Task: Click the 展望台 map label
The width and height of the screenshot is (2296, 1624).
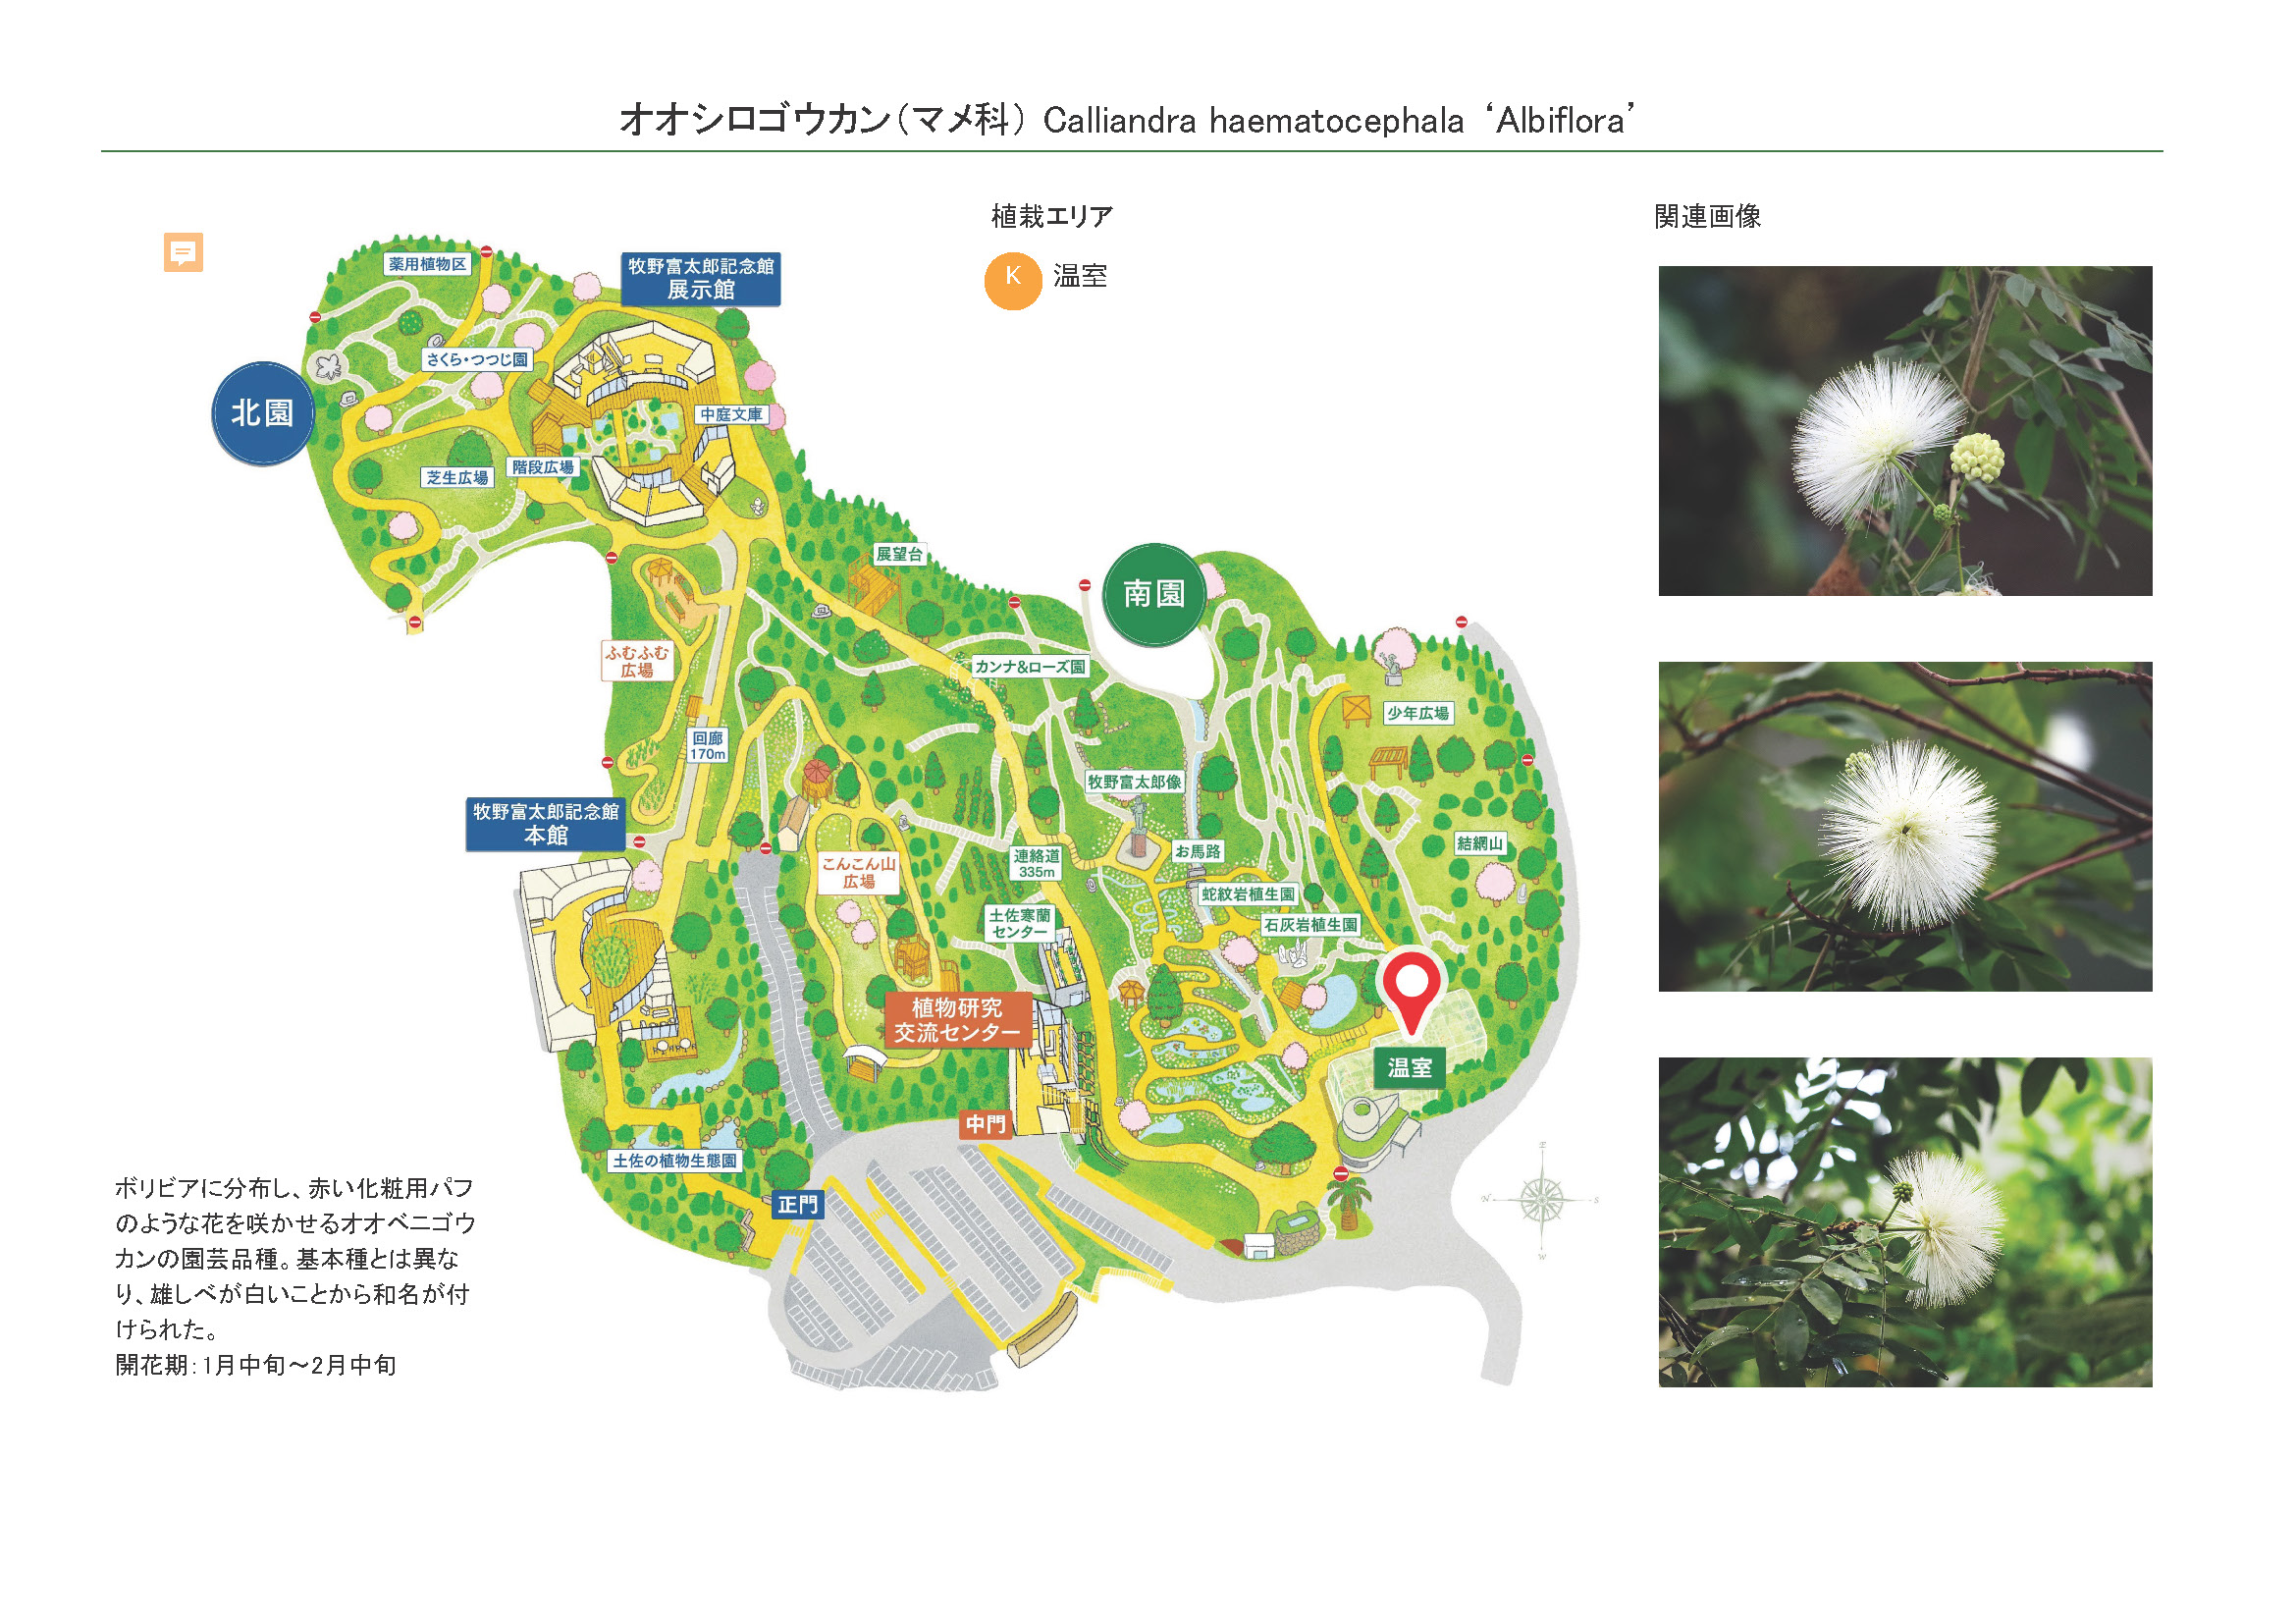Action: 899,554
